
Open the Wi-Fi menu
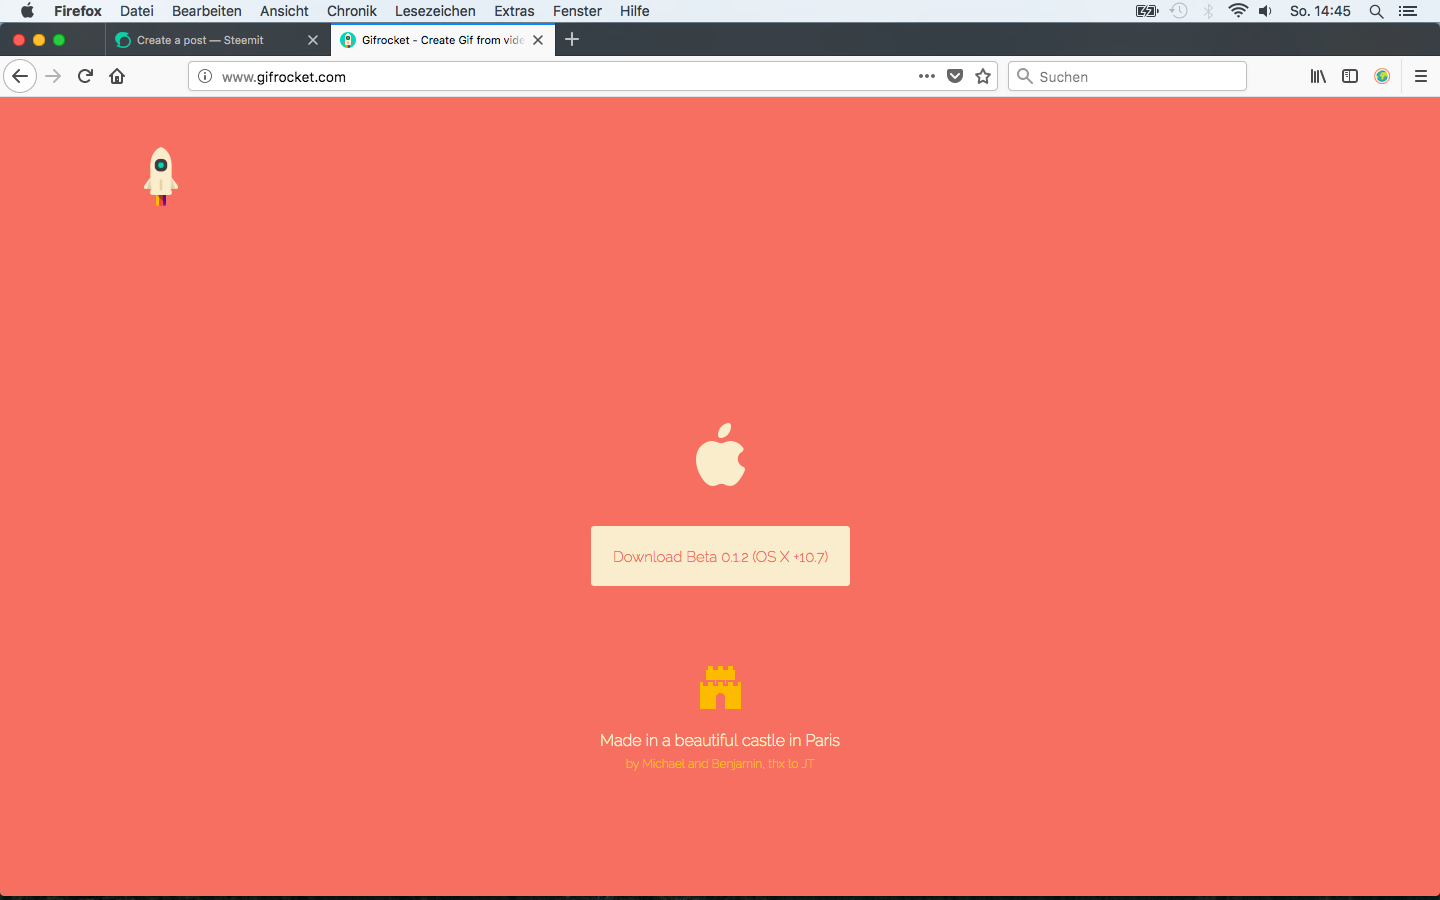coord(1238,11)
